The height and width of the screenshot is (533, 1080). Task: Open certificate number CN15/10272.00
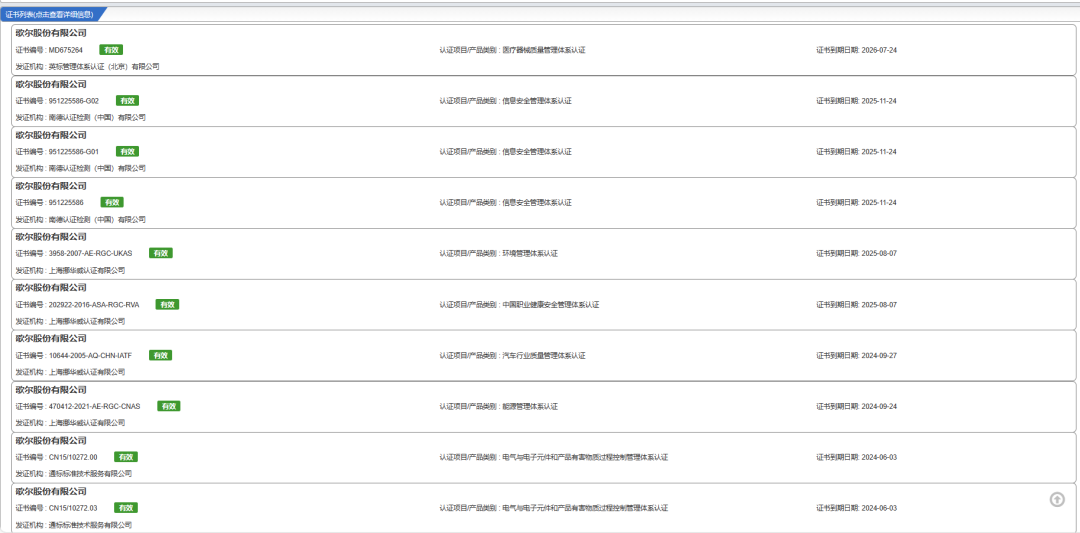click(73, 457)
